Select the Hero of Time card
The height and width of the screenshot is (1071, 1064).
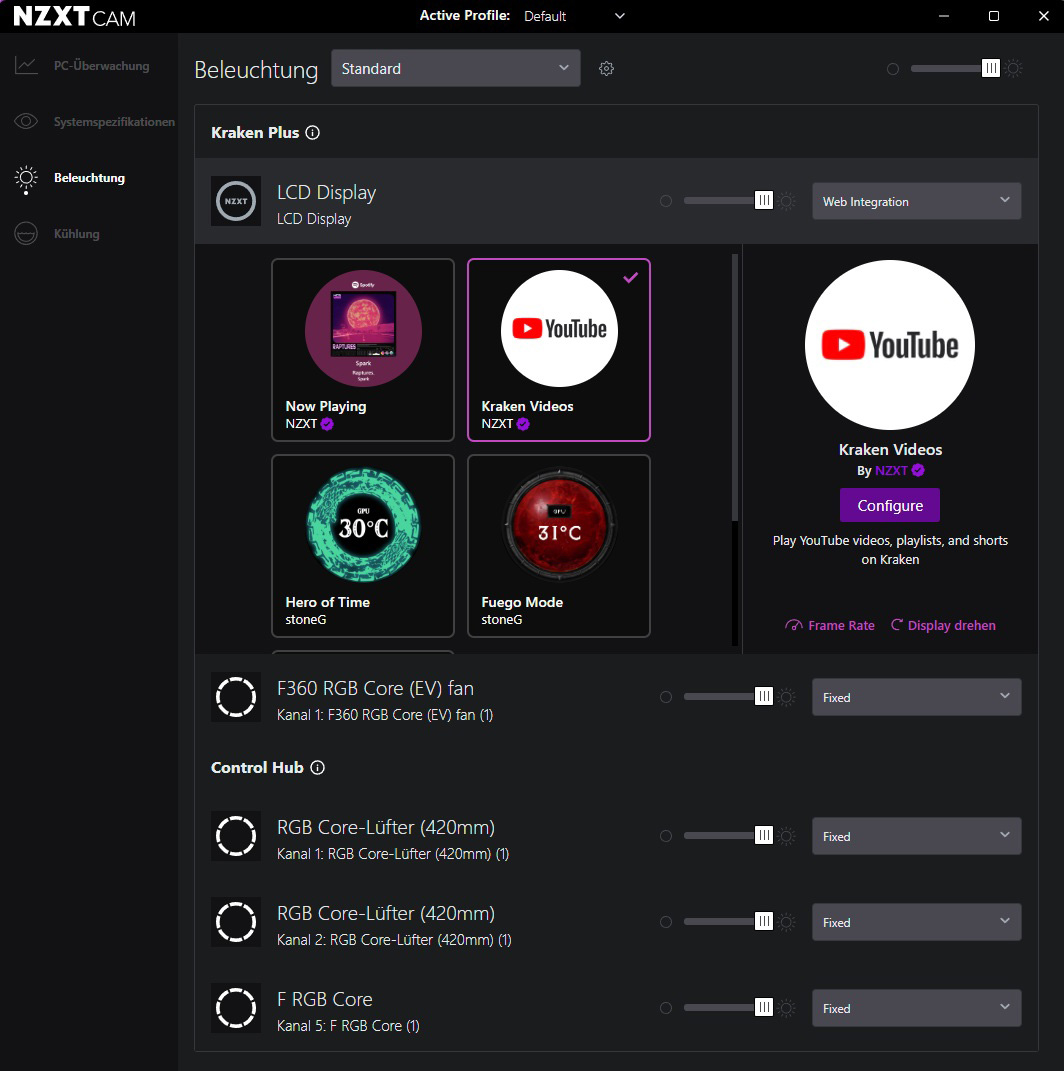pyautogui.click(x=363, y=546)
